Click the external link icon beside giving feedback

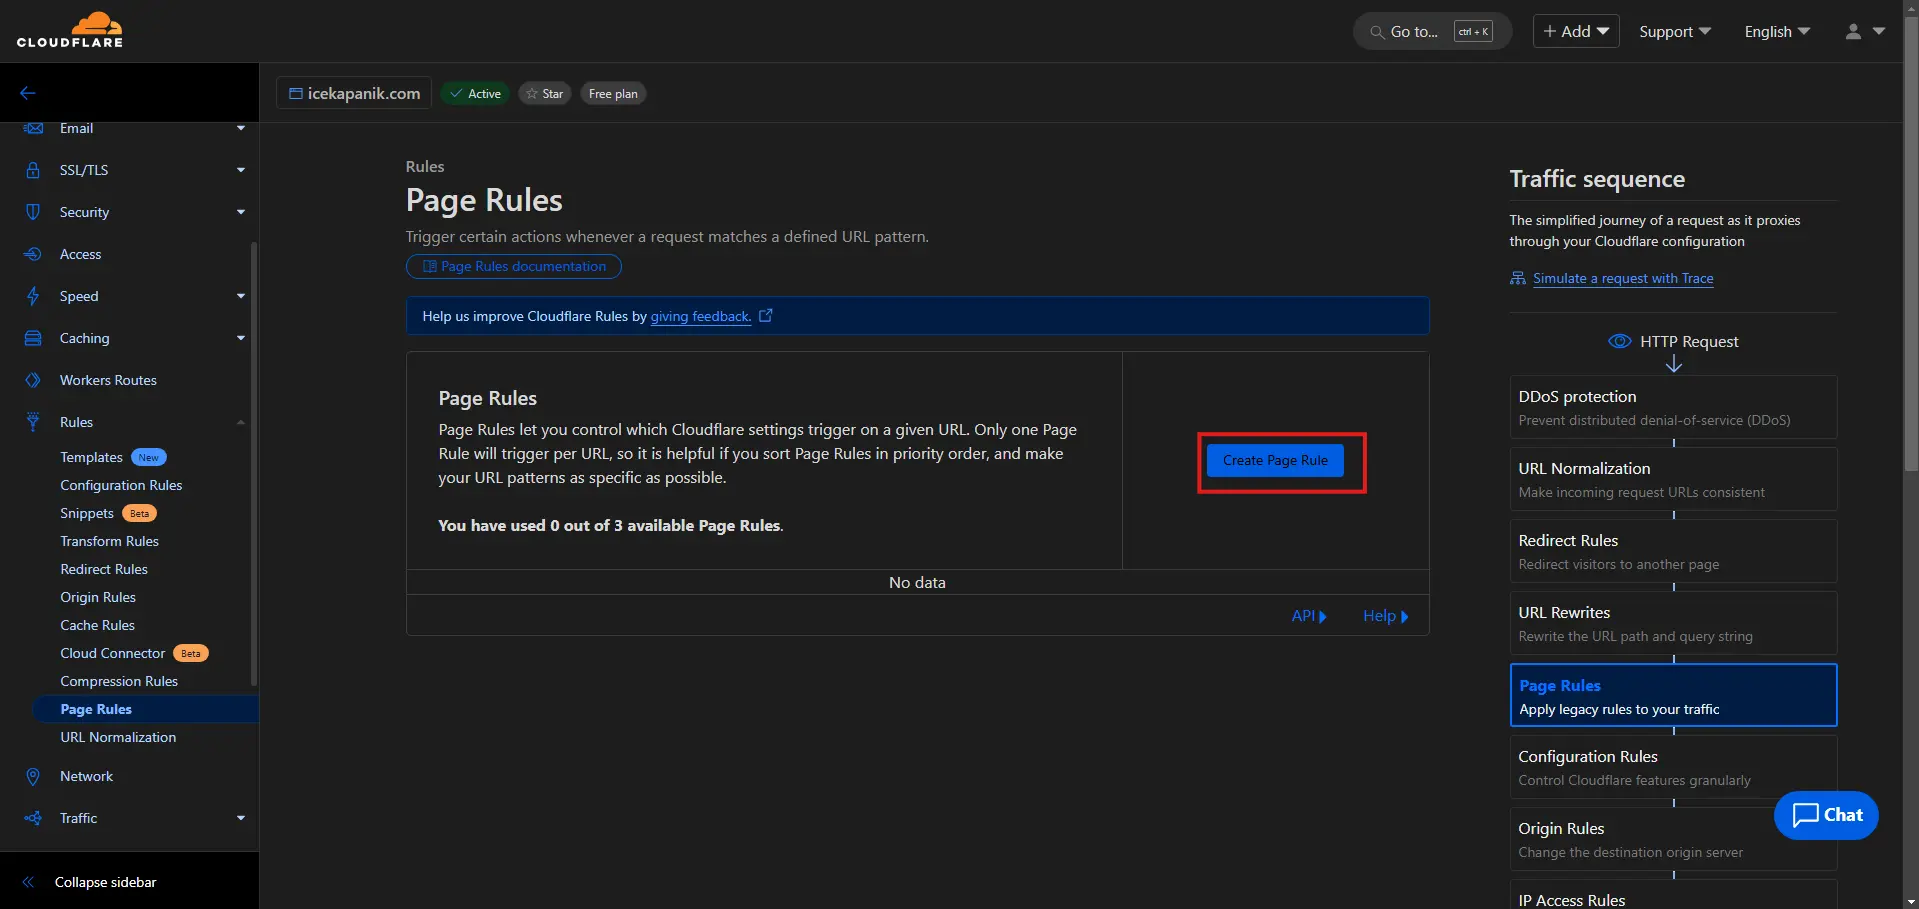pyautogui.click(x=766, y=316)
